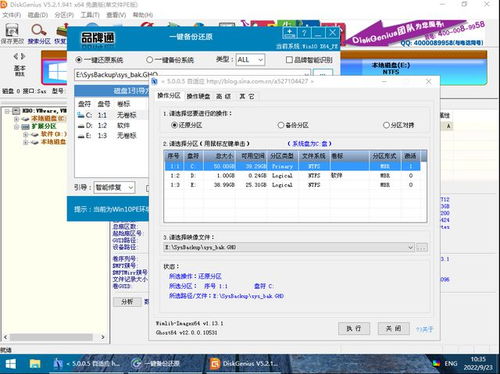Screen dimensions: 500x374
Task: Click the 执行 button
Action: tap(354, 329)
